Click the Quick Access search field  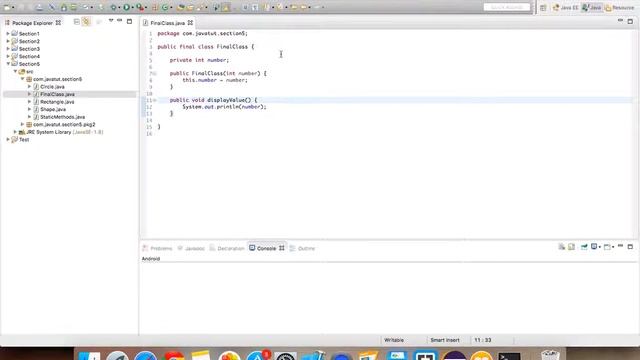point(507,7)
